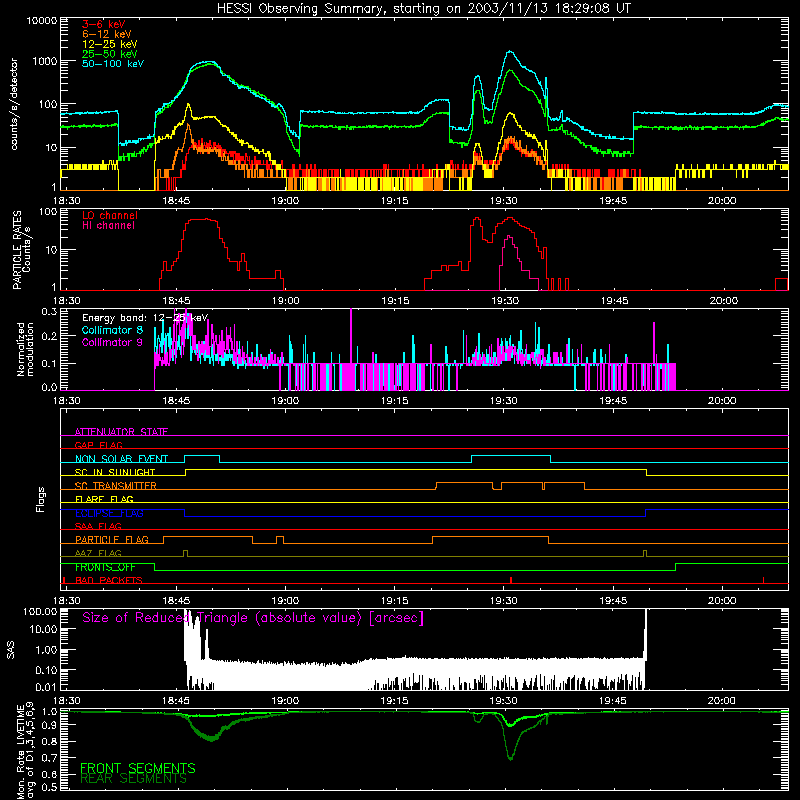This screenshot has width=800, height=800.
Task: Click the AAZ FLAG label
Action: coord(98,553)
